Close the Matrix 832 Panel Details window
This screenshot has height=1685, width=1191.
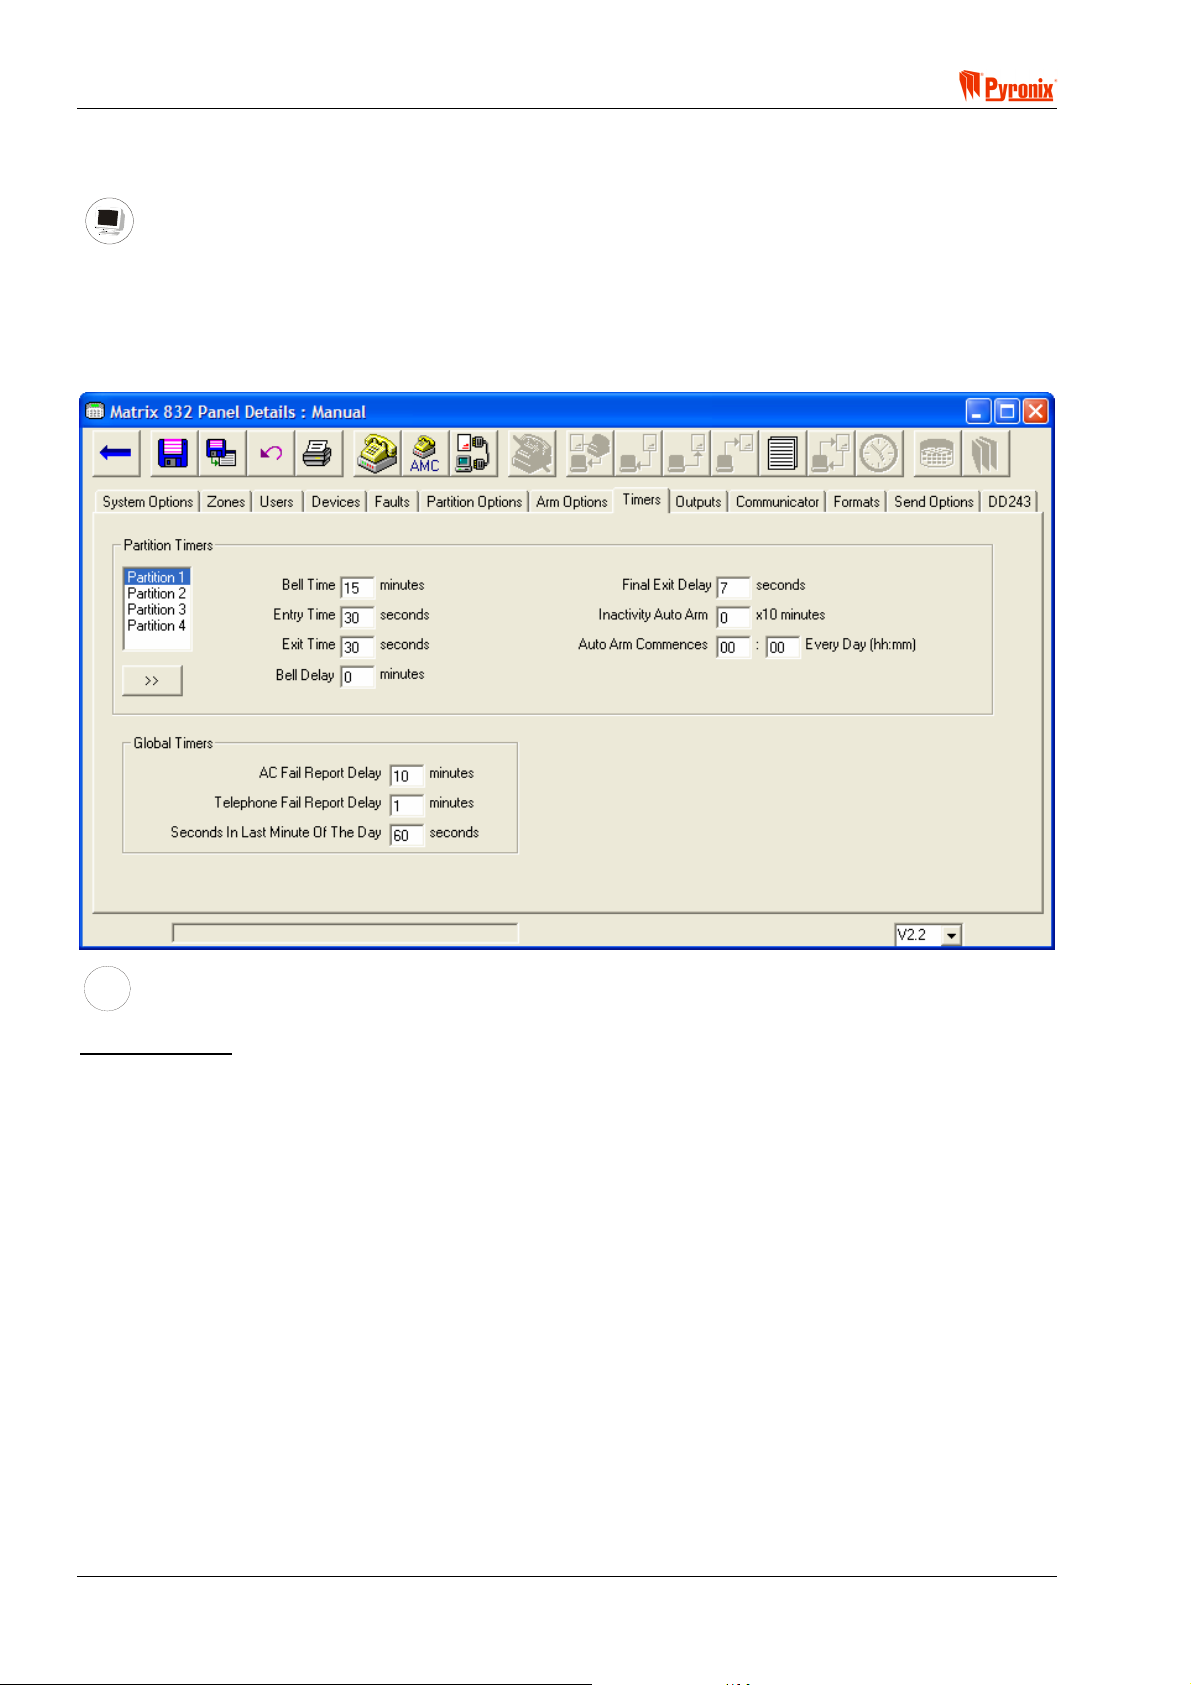[1035, 411]
